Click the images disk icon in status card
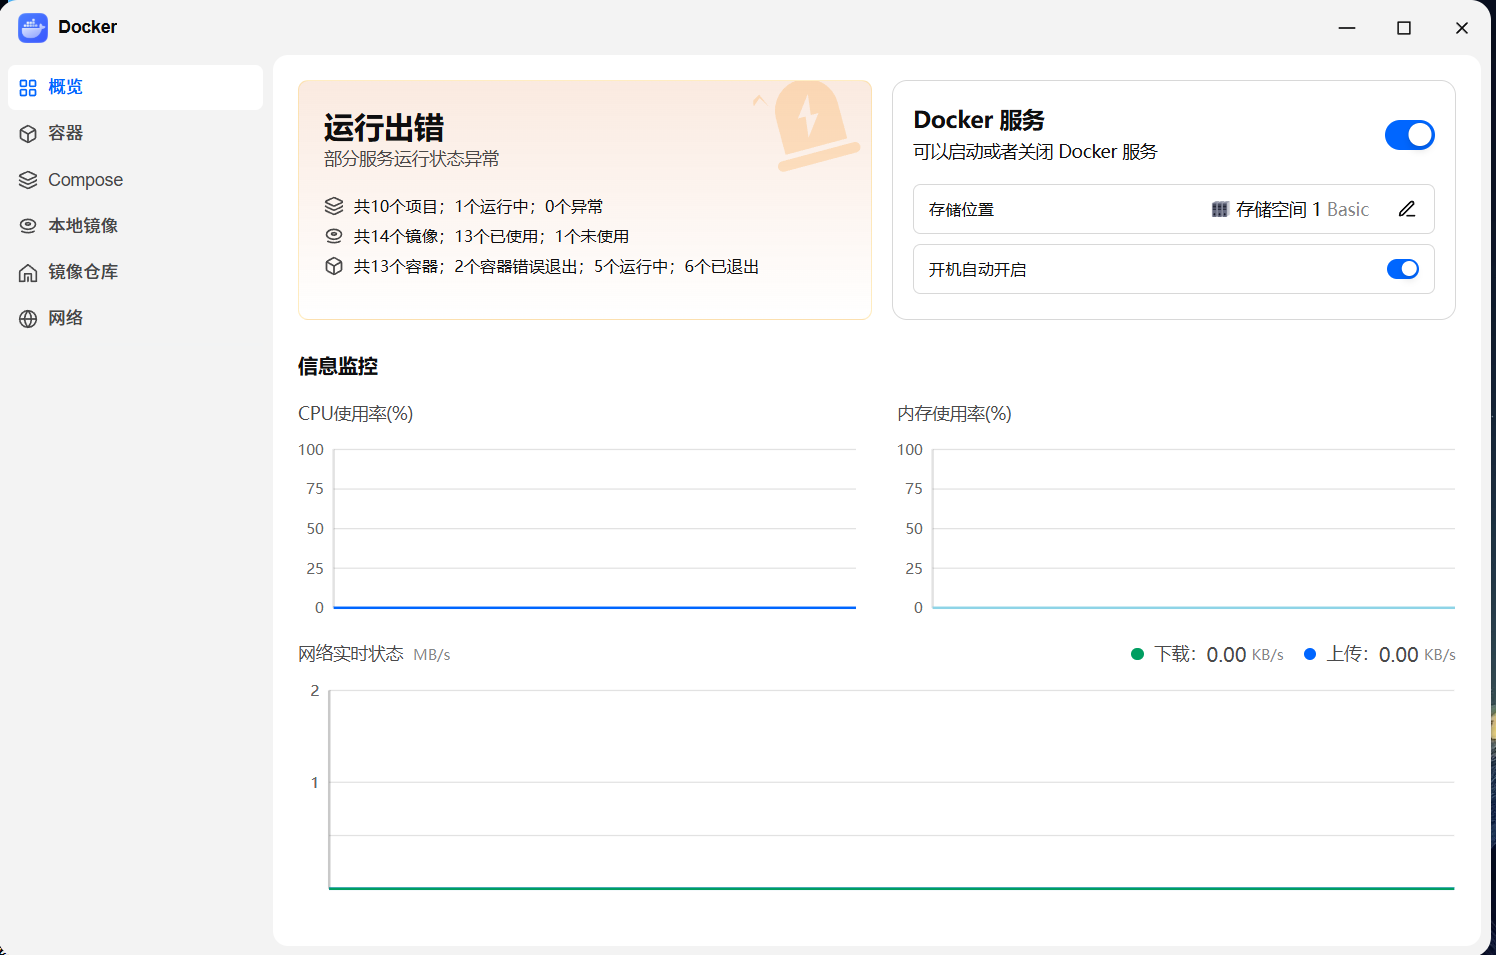1496x955 pixels. point(334,236)
